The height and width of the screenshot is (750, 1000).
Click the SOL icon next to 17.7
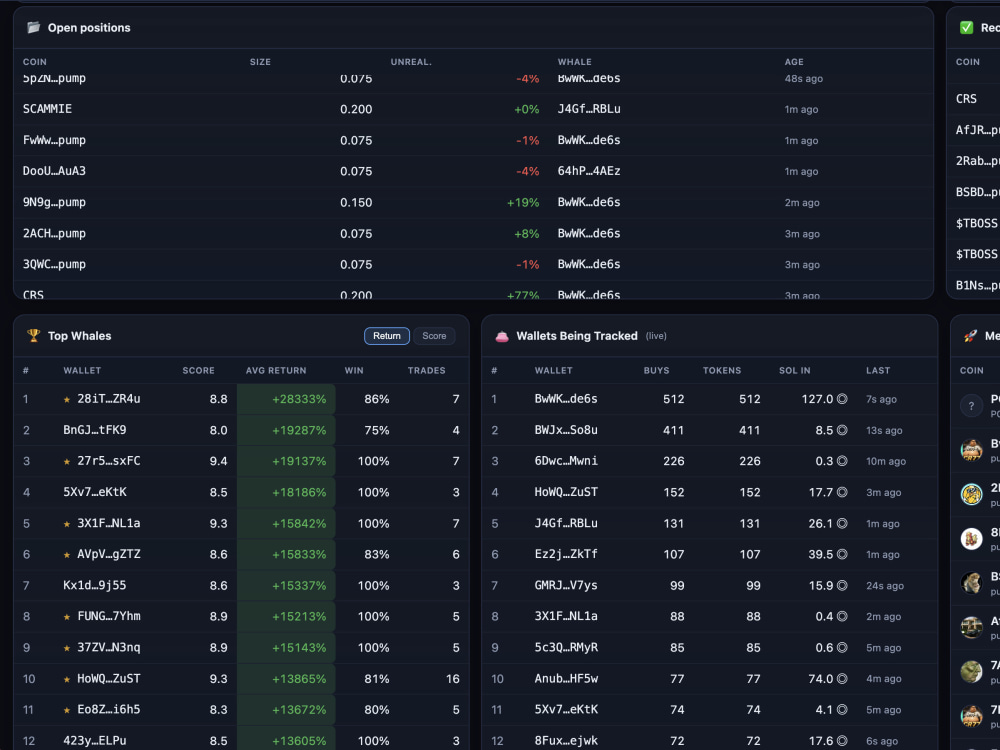point(842,492)
